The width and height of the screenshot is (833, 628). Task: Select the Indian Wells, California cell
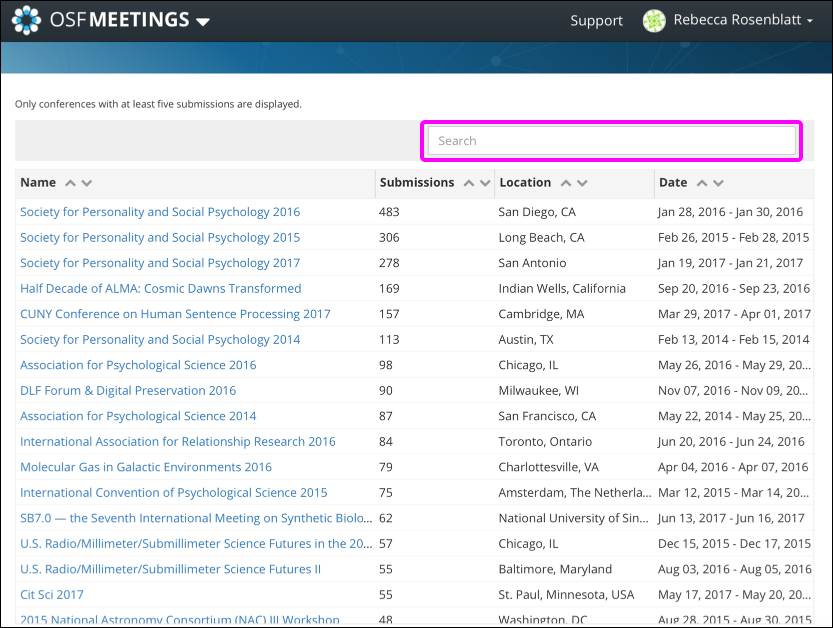pos(562,288)
